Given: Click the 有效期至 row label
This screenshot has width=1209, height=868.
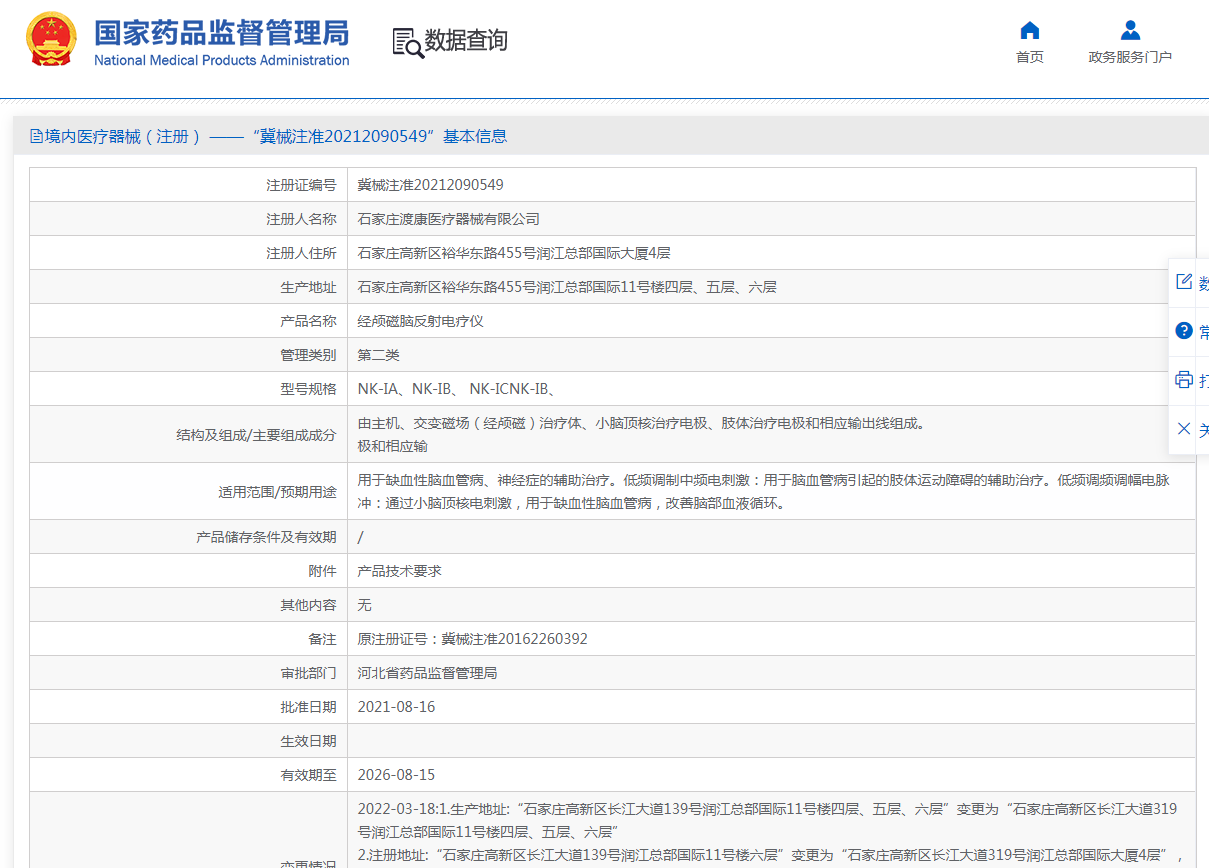Looking at the screenshot, I should [x=308, y=775].
